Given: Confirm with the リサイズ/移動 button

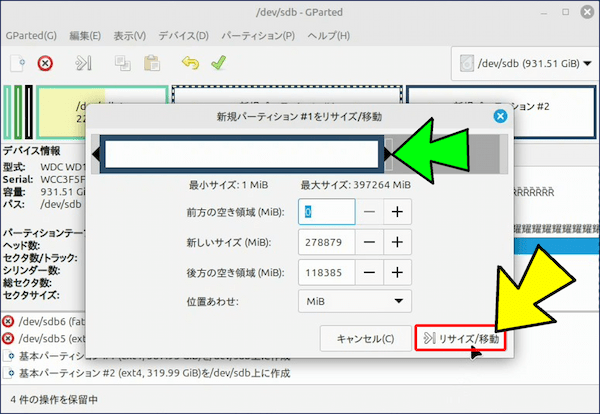Looking at the screenshot, I should coord(461,338).
